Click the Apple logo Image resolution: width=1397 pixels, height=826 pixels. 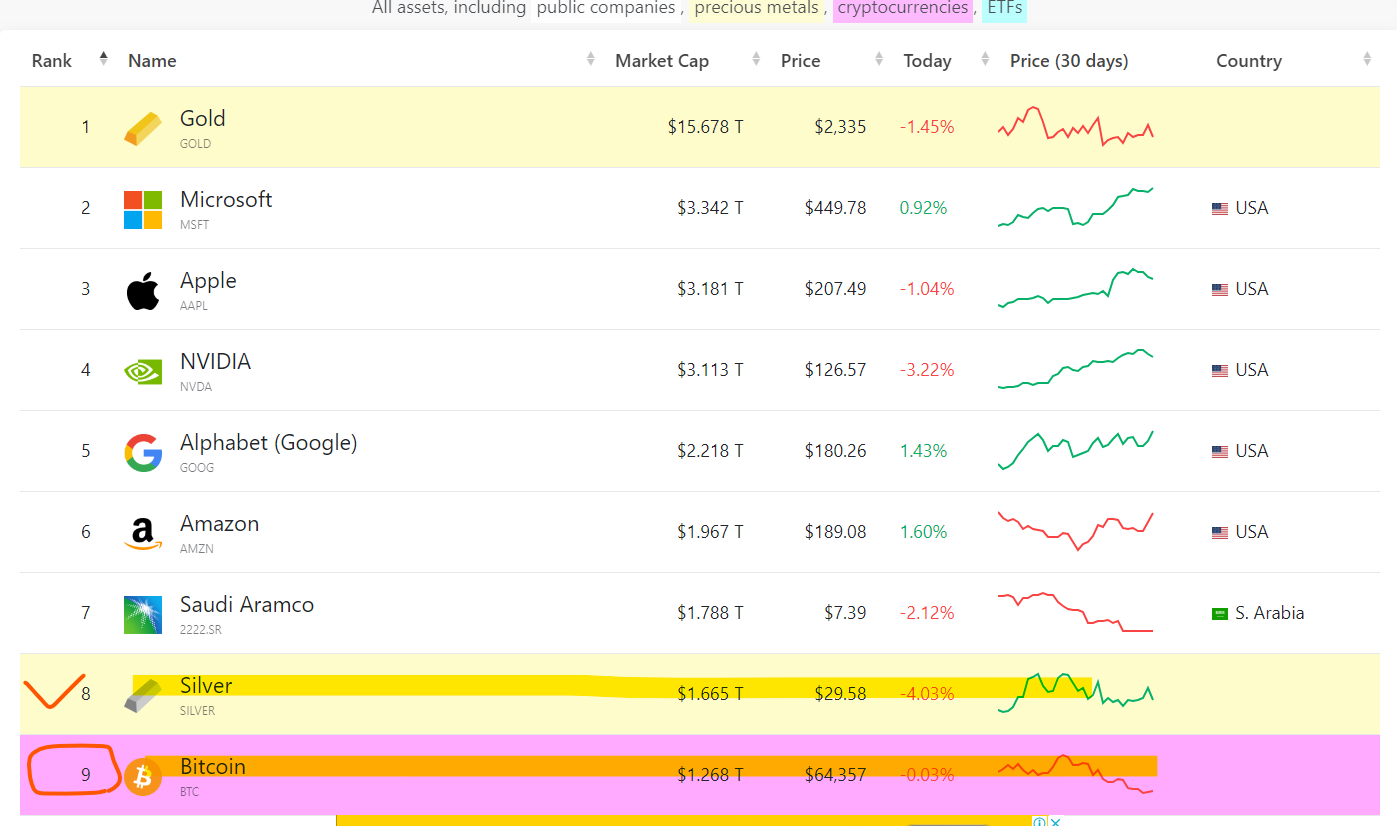coord(143,290)
